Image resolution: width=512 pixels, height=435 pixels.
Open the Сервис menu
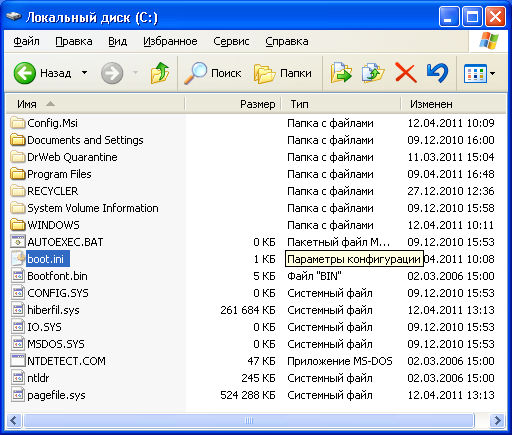click(231, 41)
